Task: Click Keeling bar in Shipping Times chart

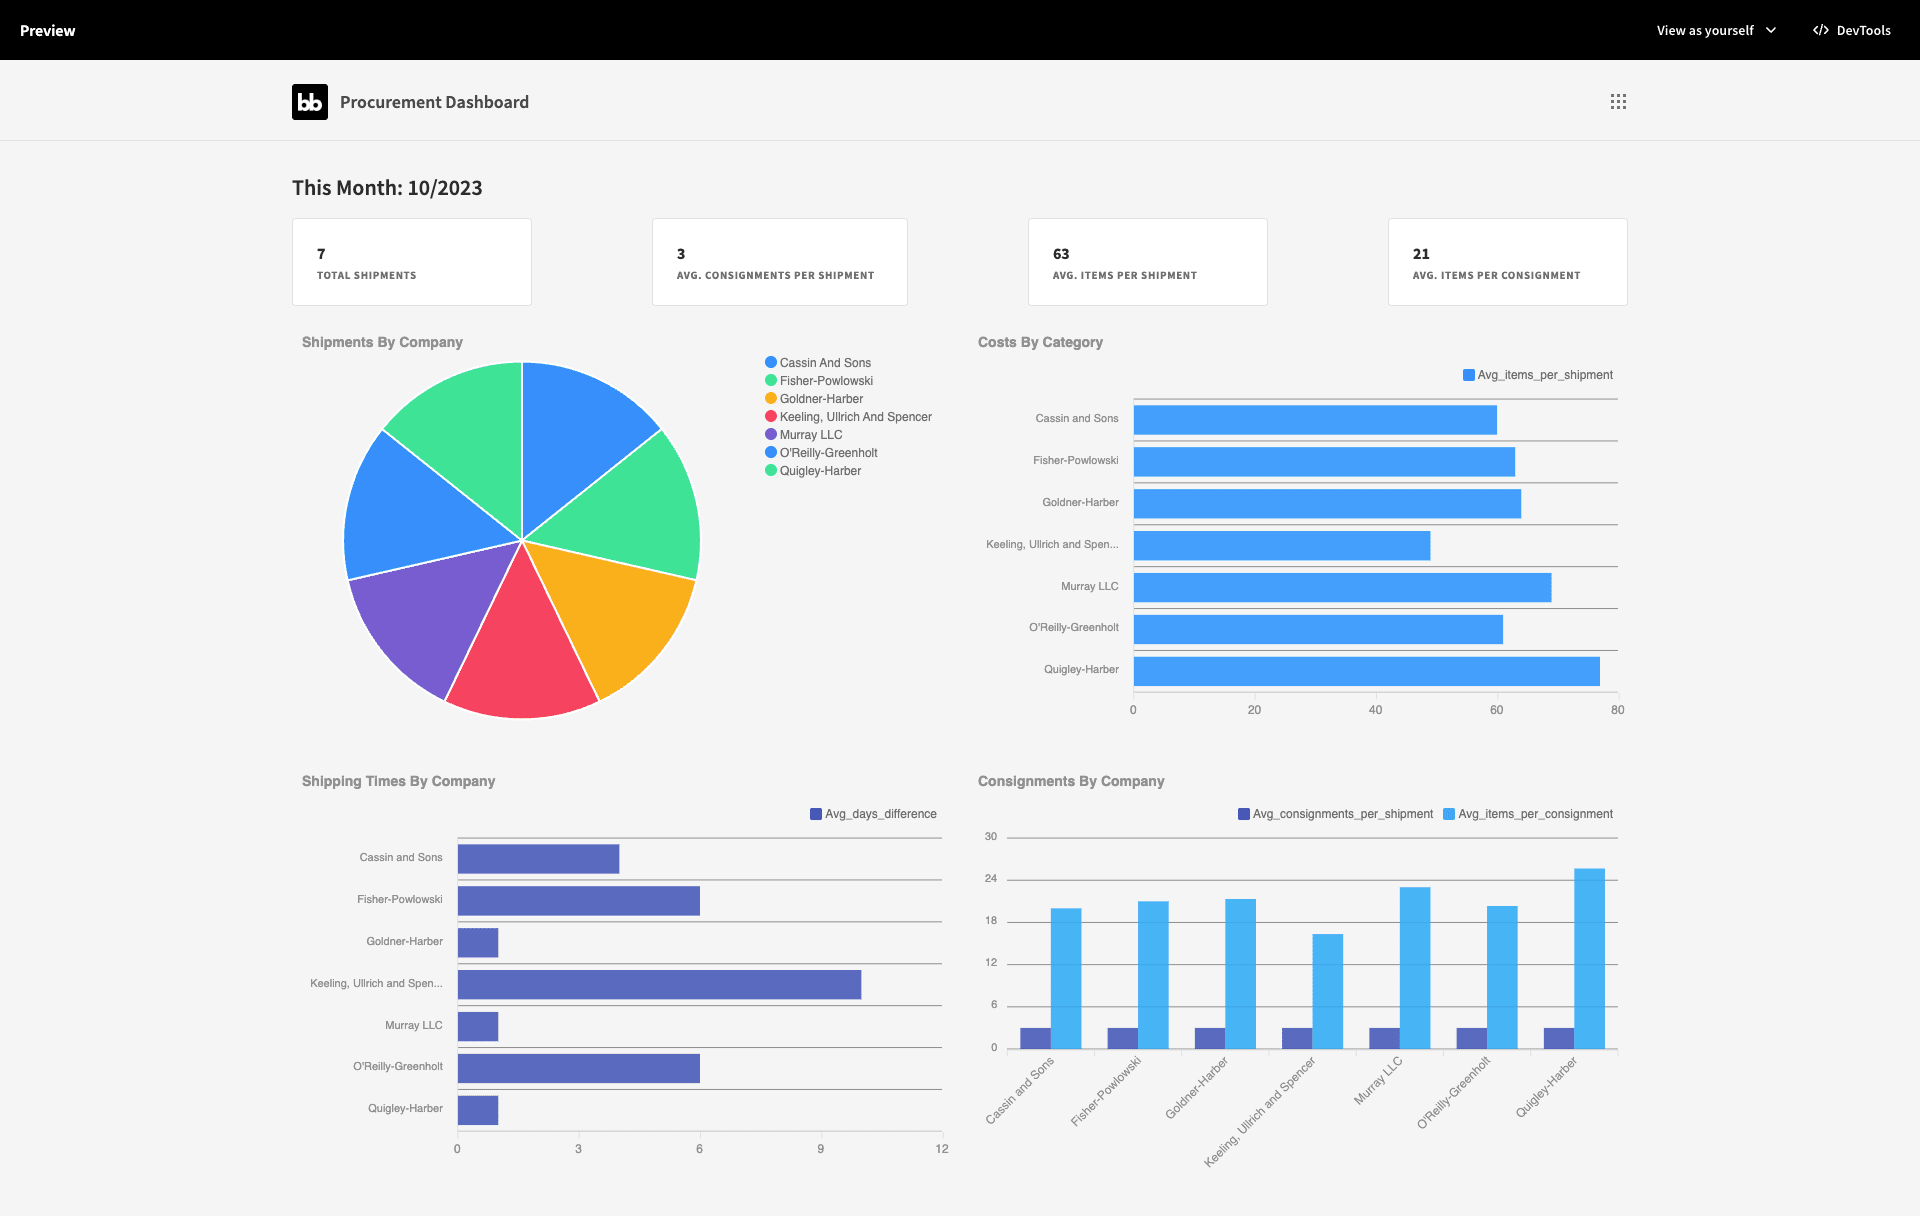Action: 659,984
